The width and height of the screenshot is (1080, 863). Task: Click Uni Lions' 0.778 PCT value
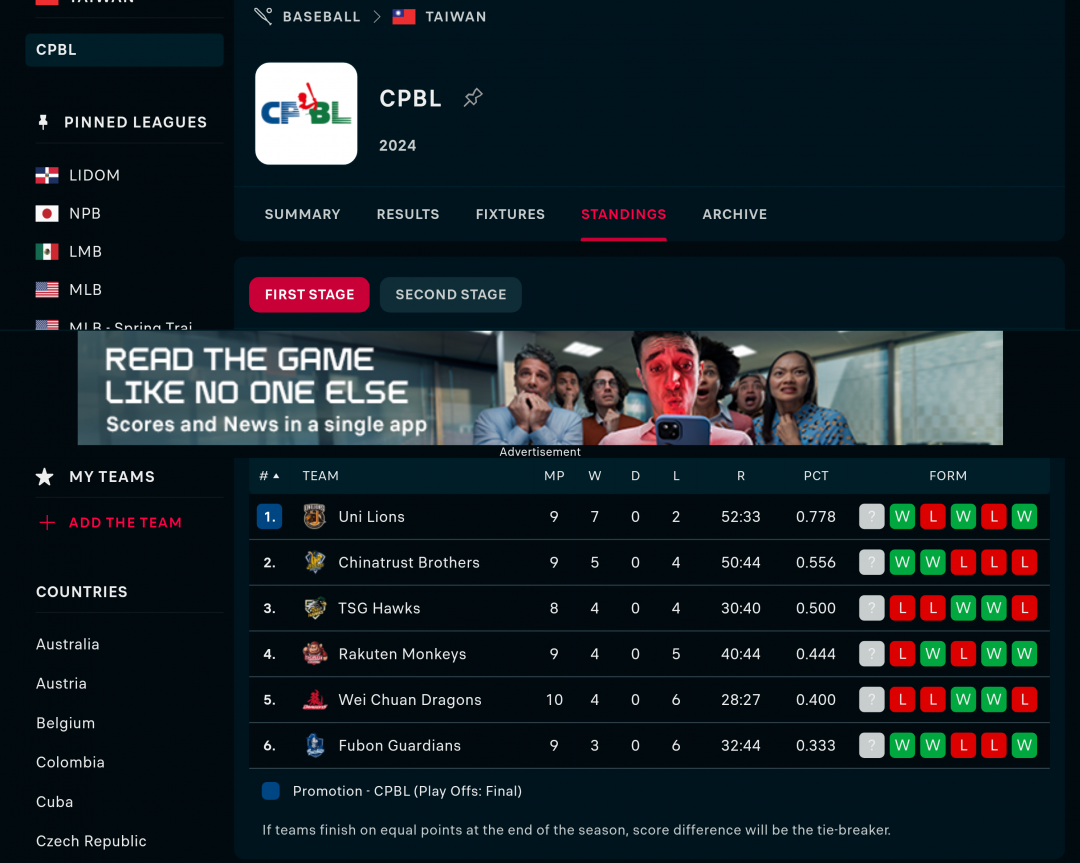click(816, 517)
